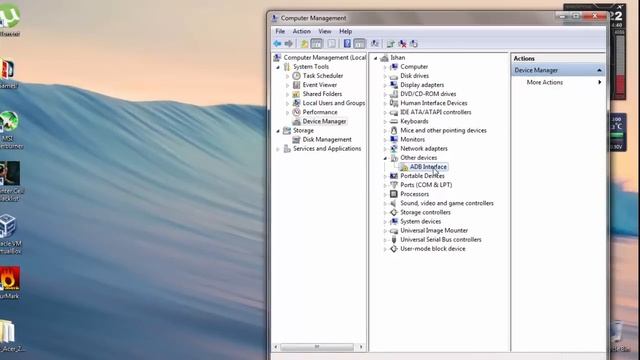640x360 pixels.
Task: Click the Back arrow in the toolbar
Action: pyautogui.click(x=277, y=44)
